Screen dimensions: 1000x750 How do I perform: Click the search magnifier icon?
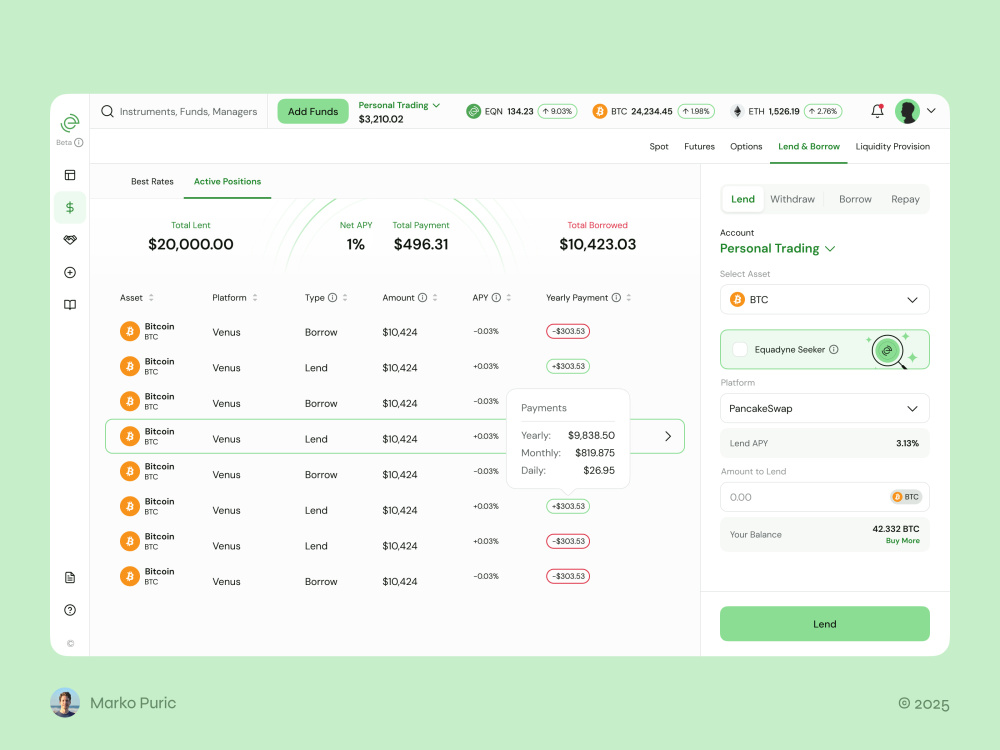coord(107,111)
